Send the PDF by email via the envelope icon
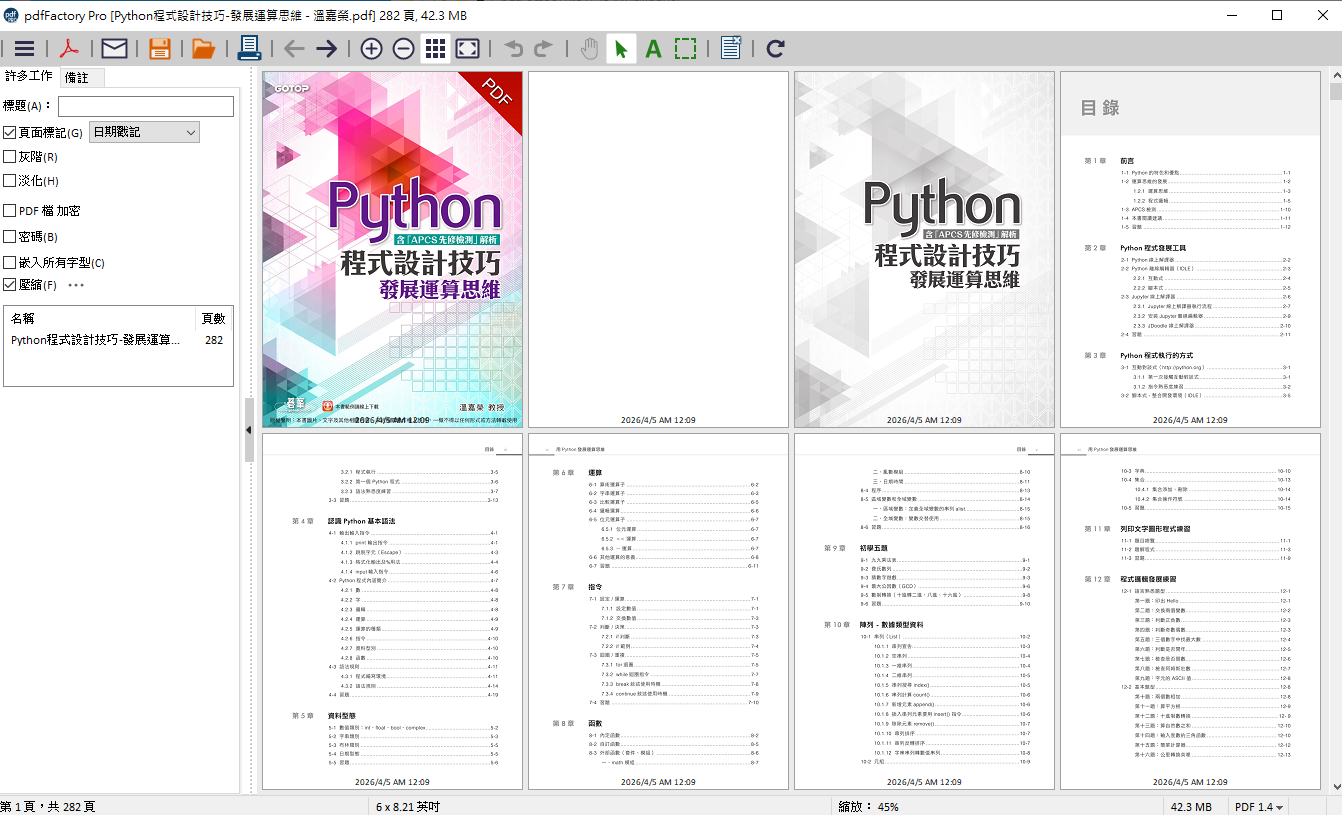The width and height of the screenshot is (1342, 815). click(114, 48)
